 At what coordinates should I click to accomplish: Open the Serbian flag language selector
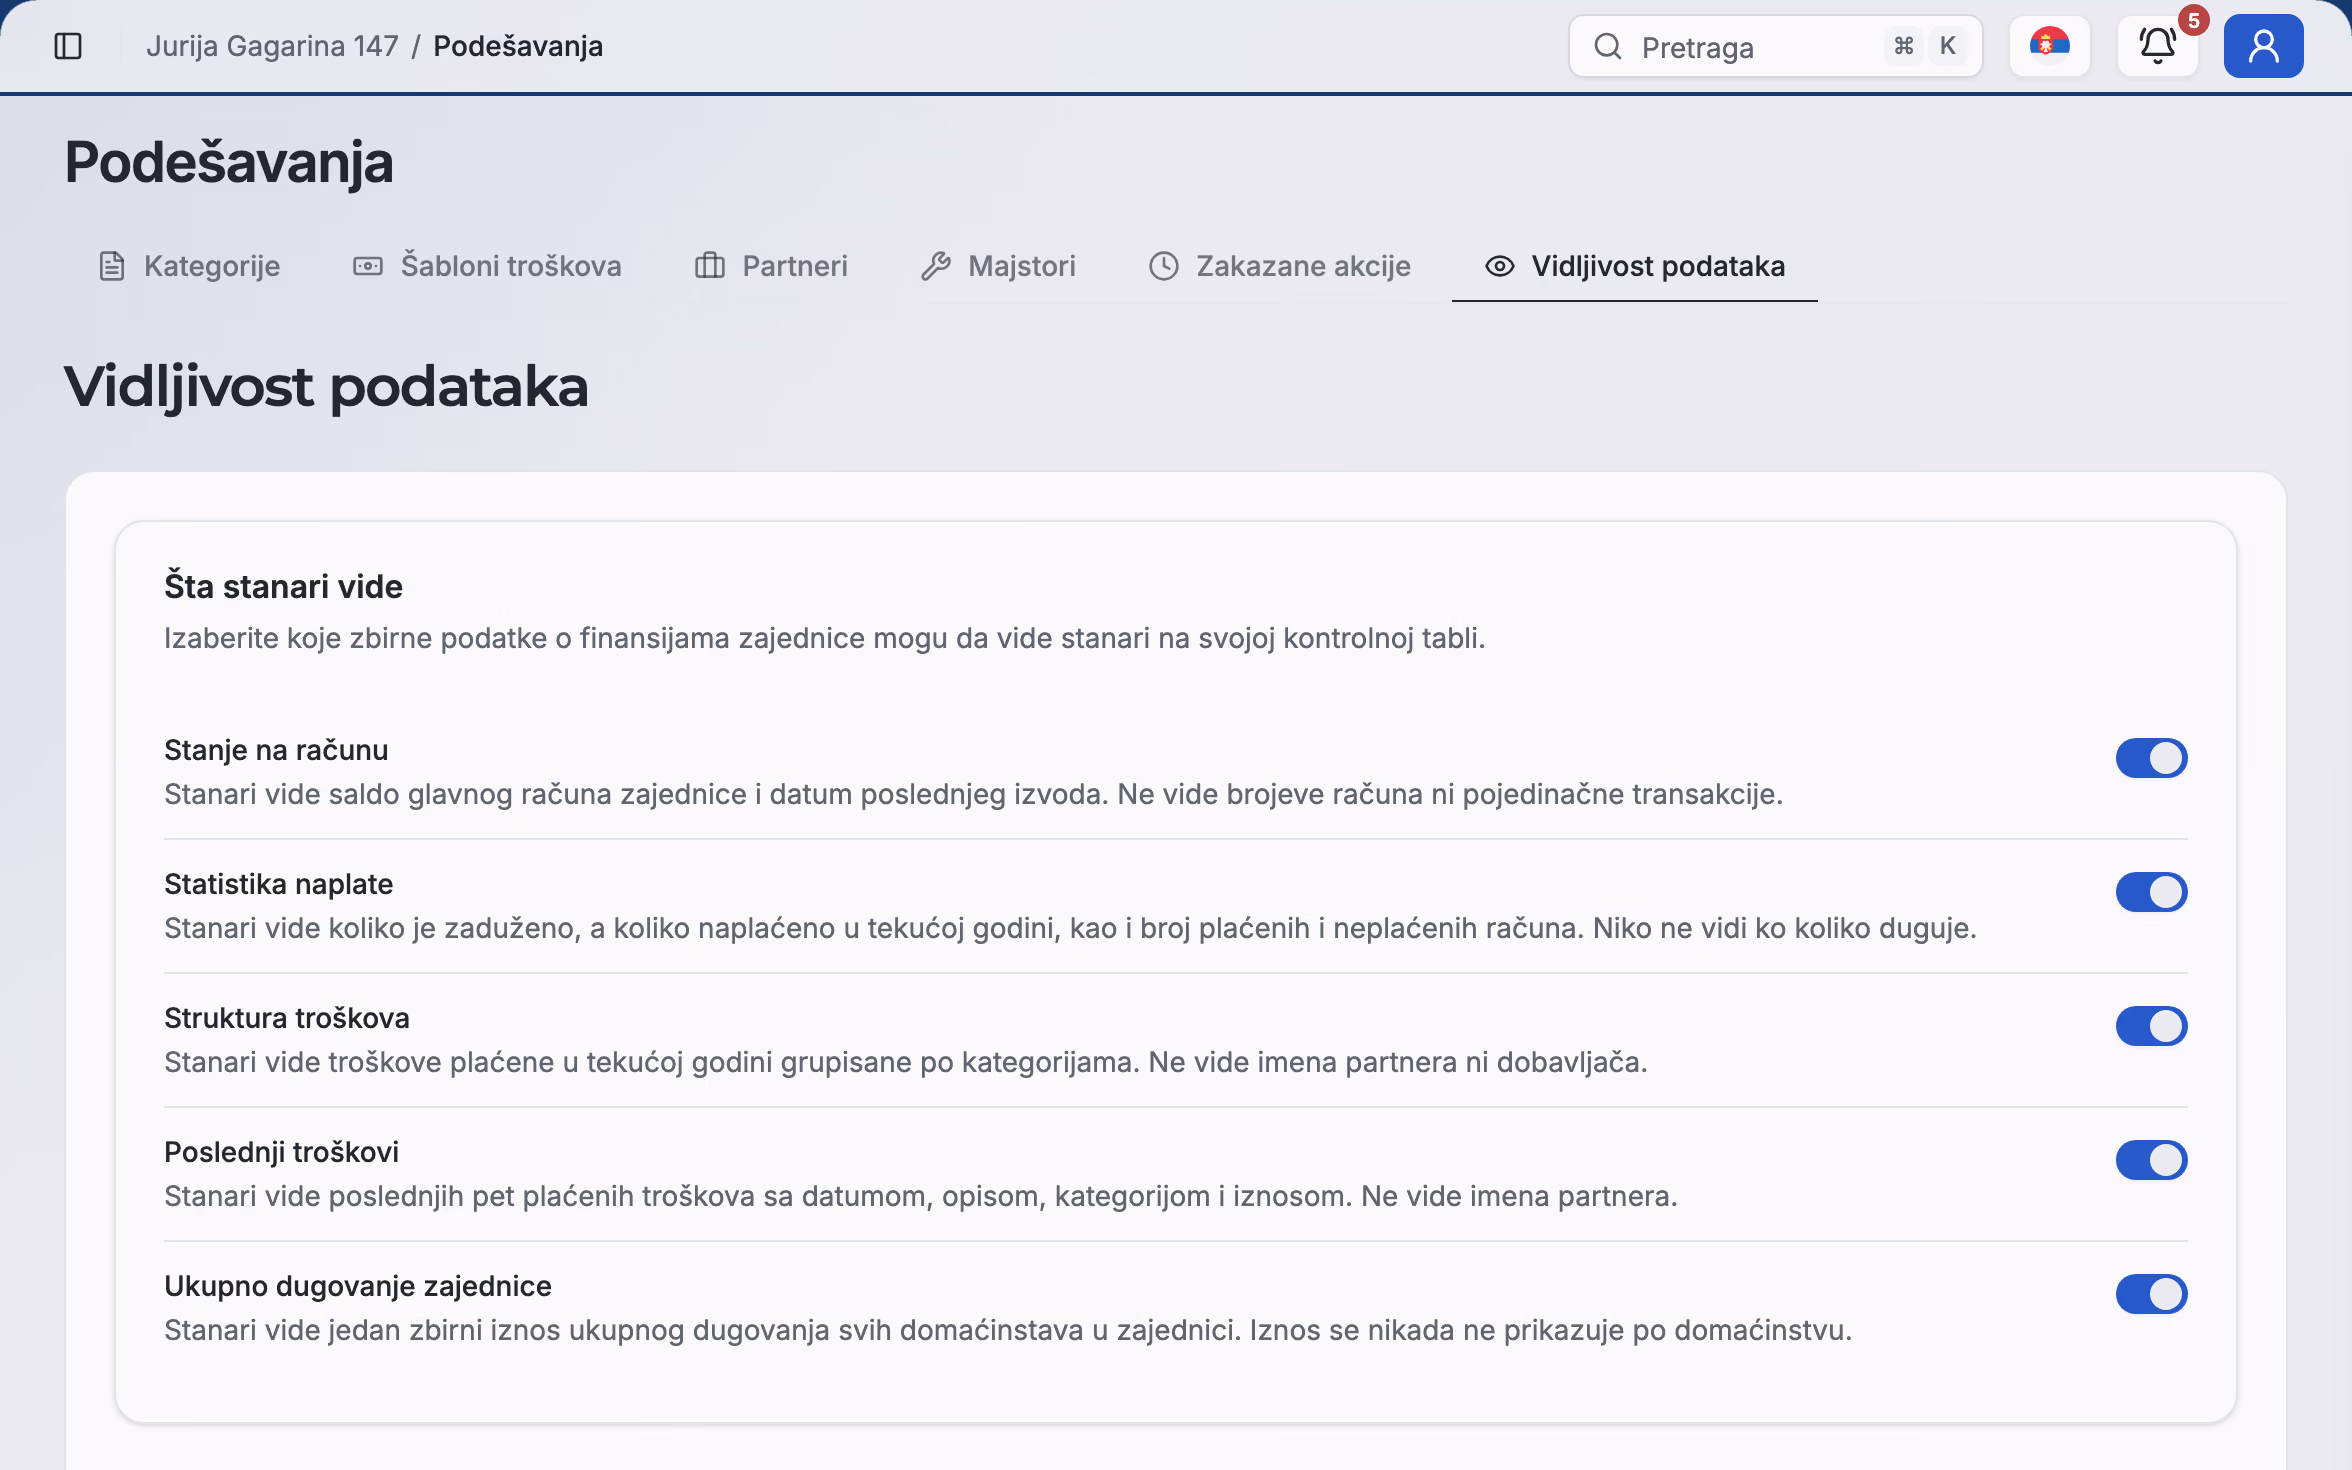pos(2049,46)
